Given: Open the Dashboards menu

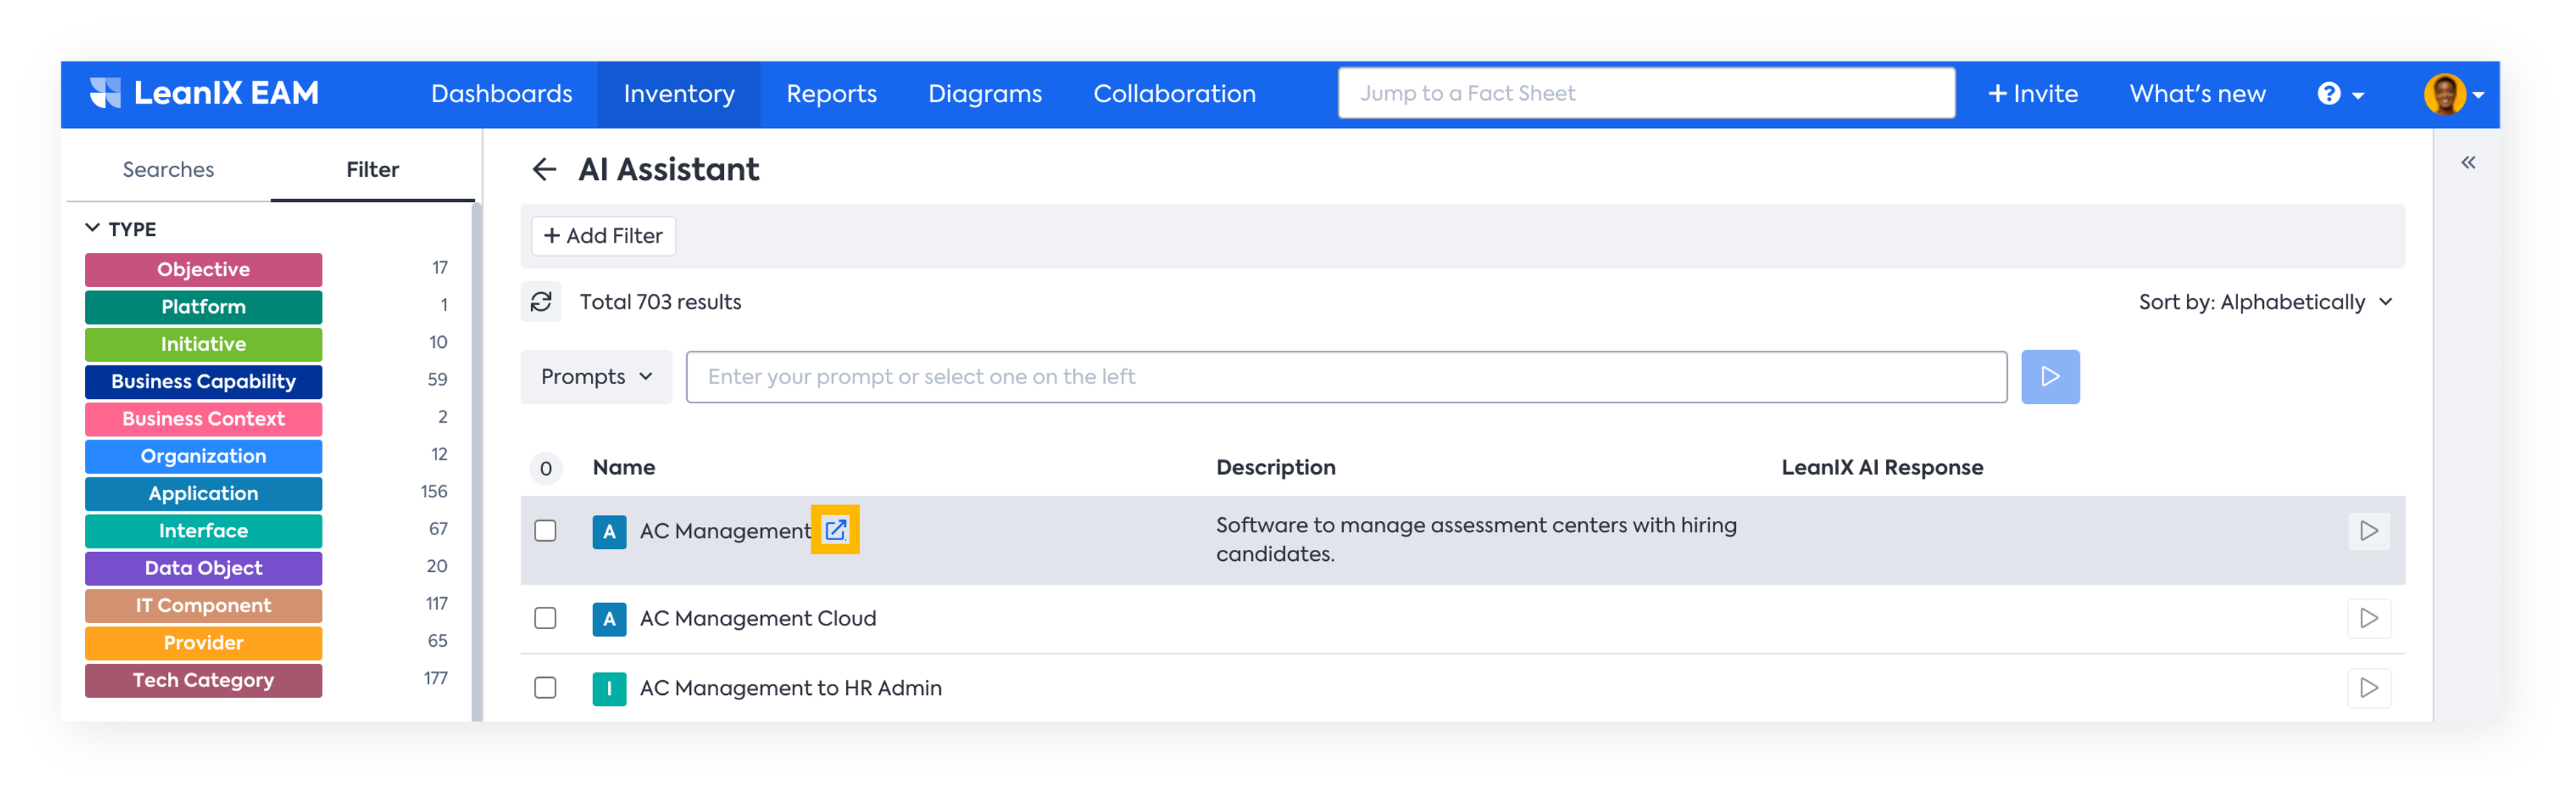Looking at the screenshot, I should [502, 94].
